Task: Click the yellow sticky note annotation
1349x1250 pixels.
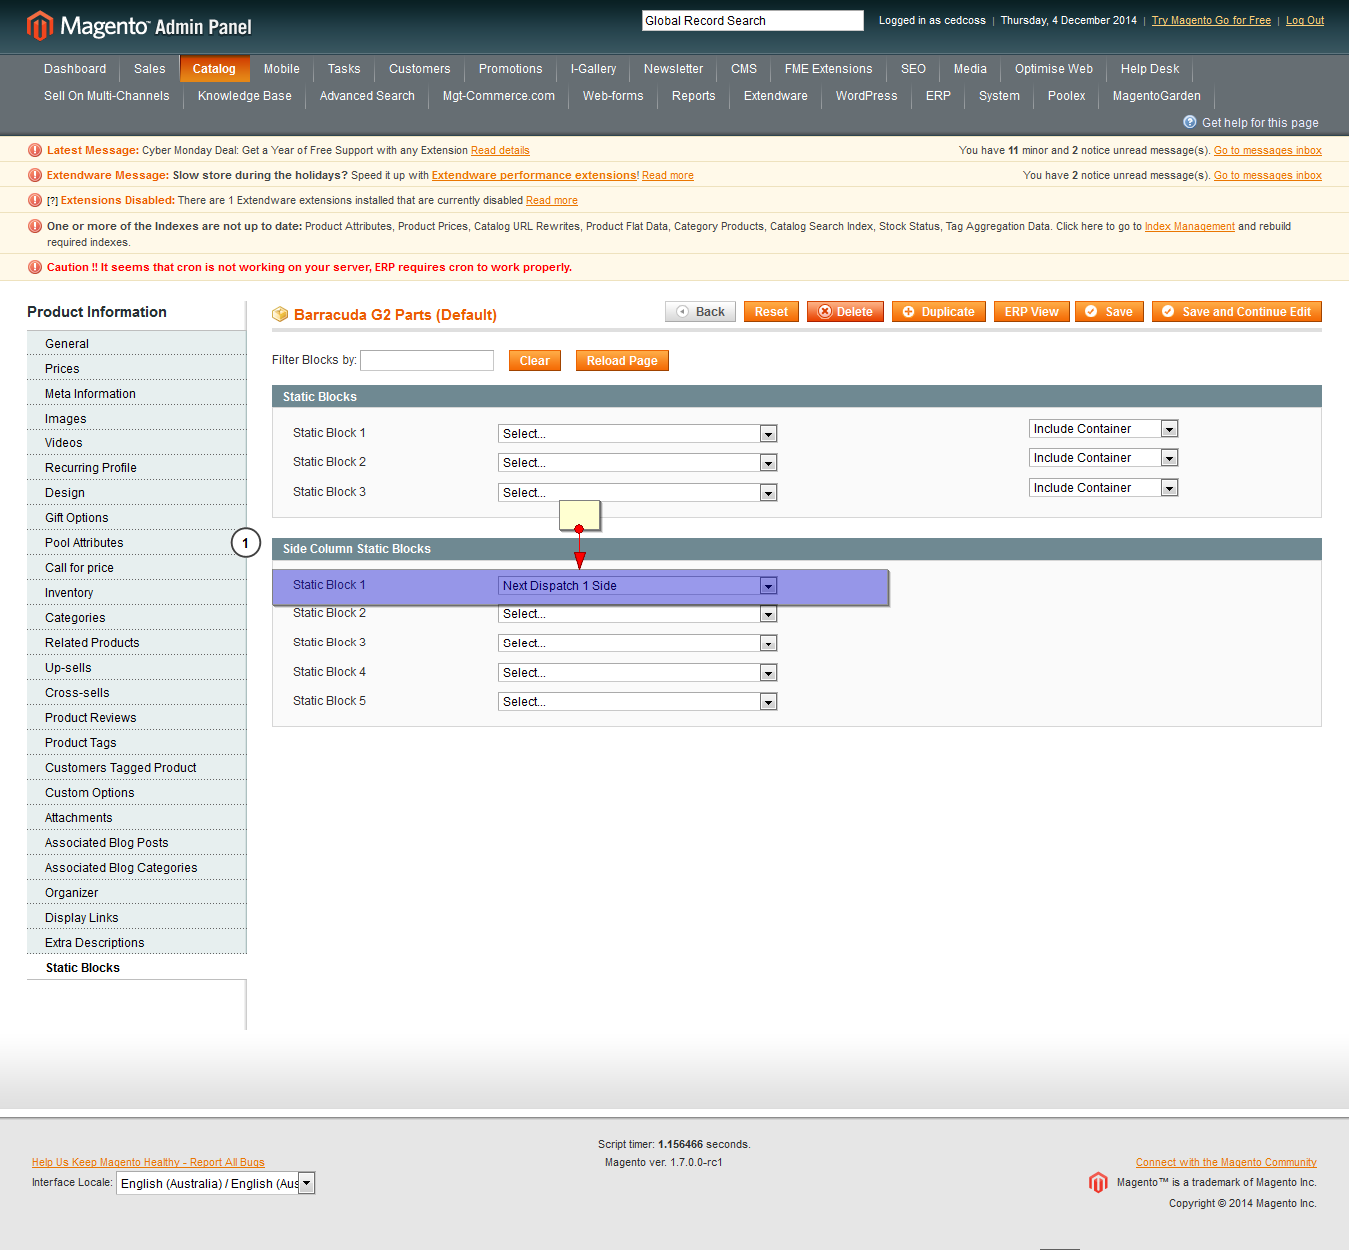Action: tap(579, 514)
